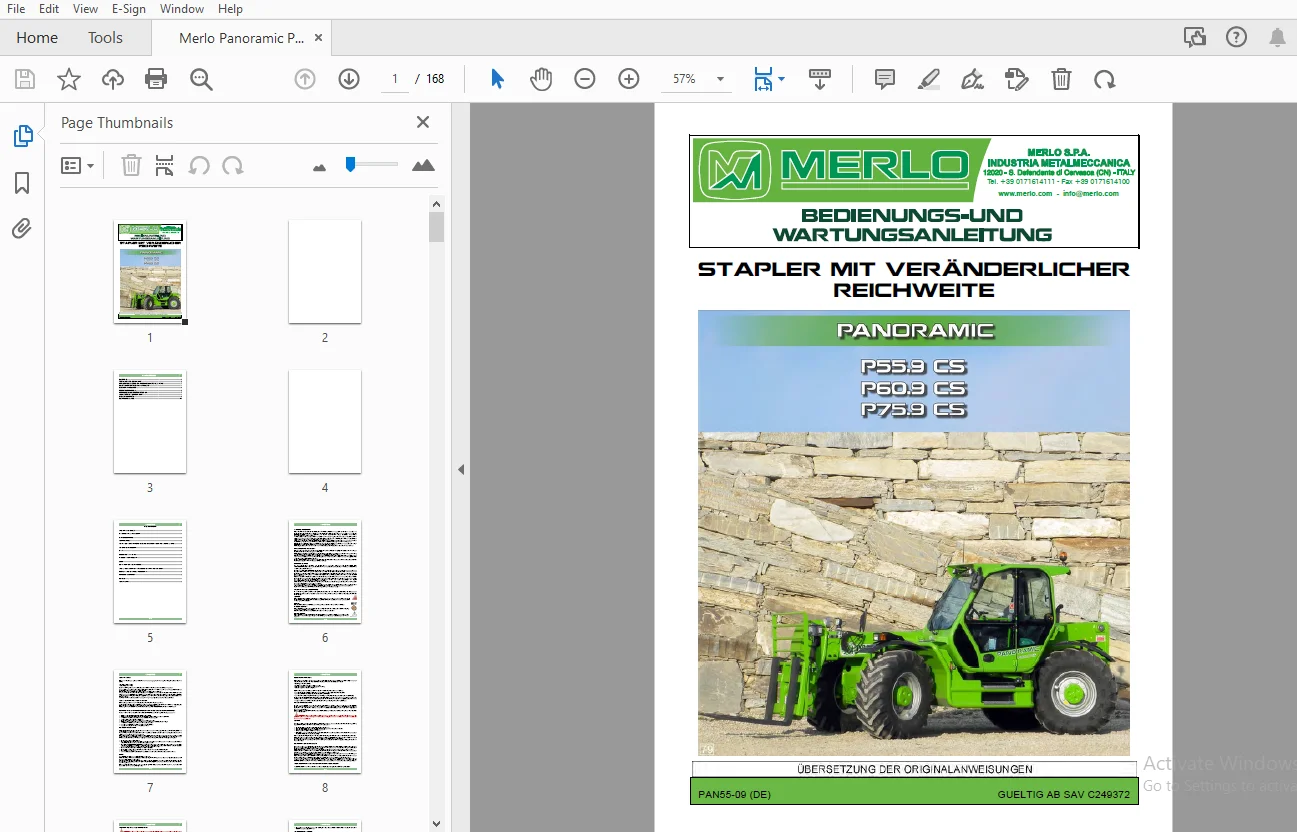Open Page Thumbnails sidebar icon
This screenshot has width=1297, height=832.
(22, 136)
